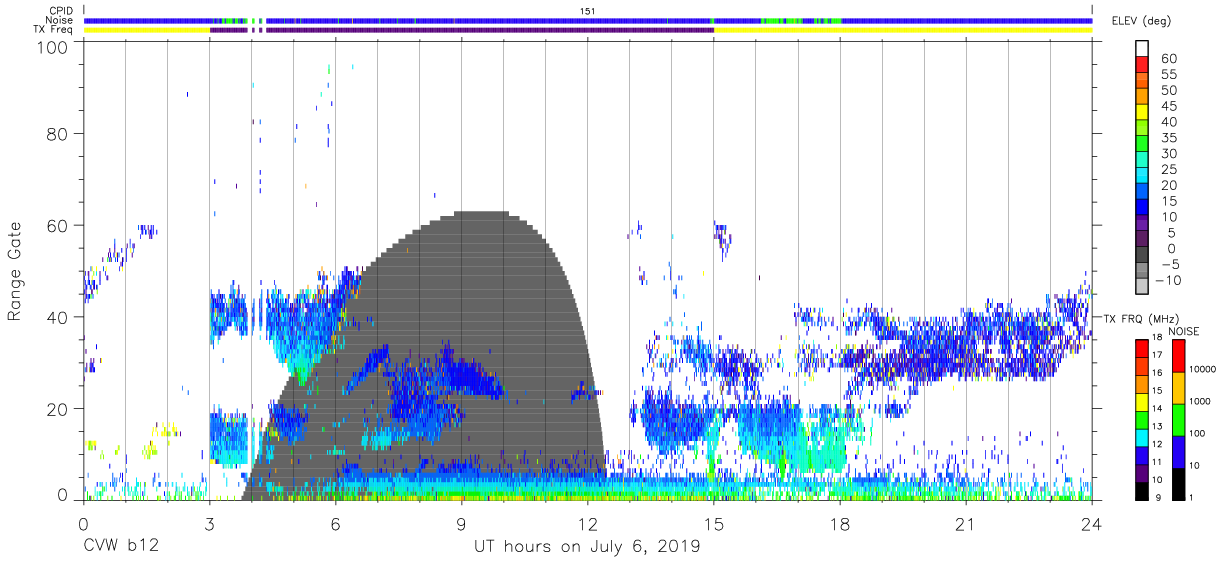Click the 9 hour tick label
Image resolution: width=1228 pixels, height=567 pixels.
pos(461,523)
